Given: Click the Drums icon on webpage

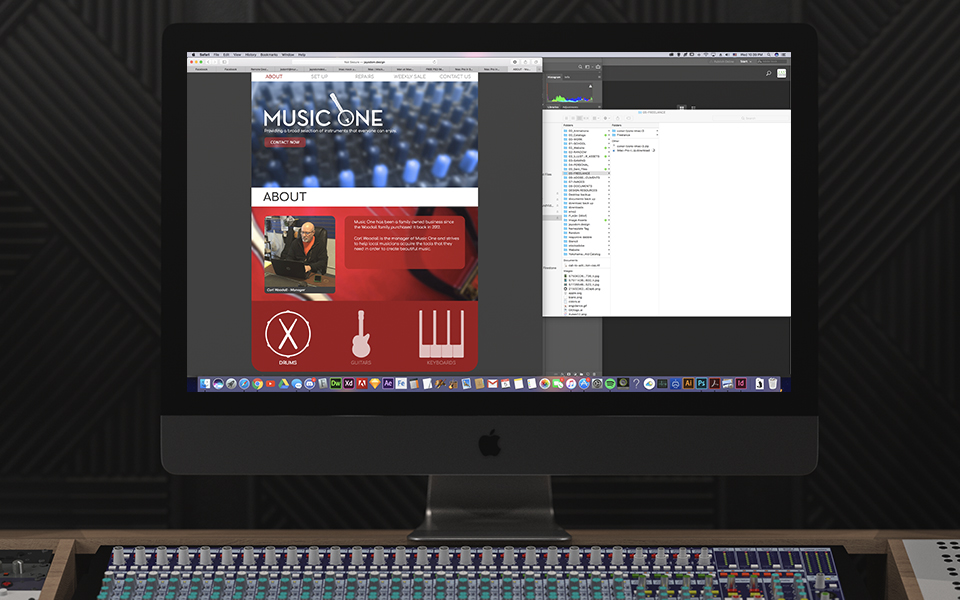Looking at the screenshot, I should [287, 333].
